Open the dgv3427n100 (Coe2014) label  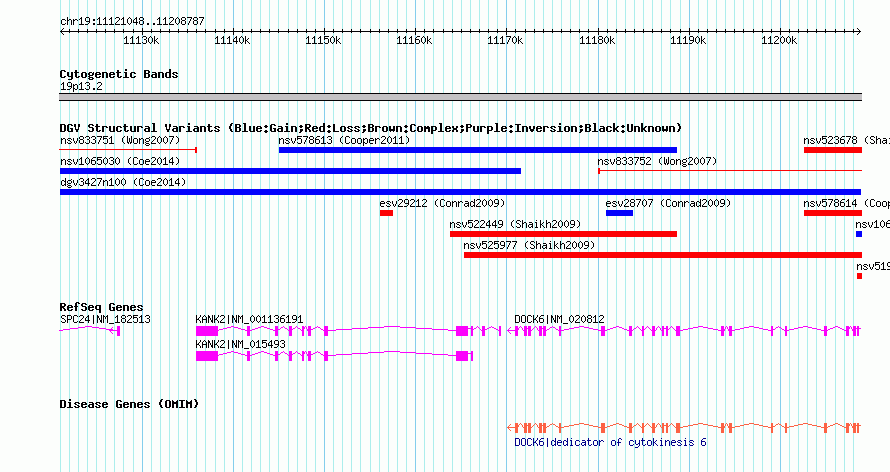coord(123,182)
